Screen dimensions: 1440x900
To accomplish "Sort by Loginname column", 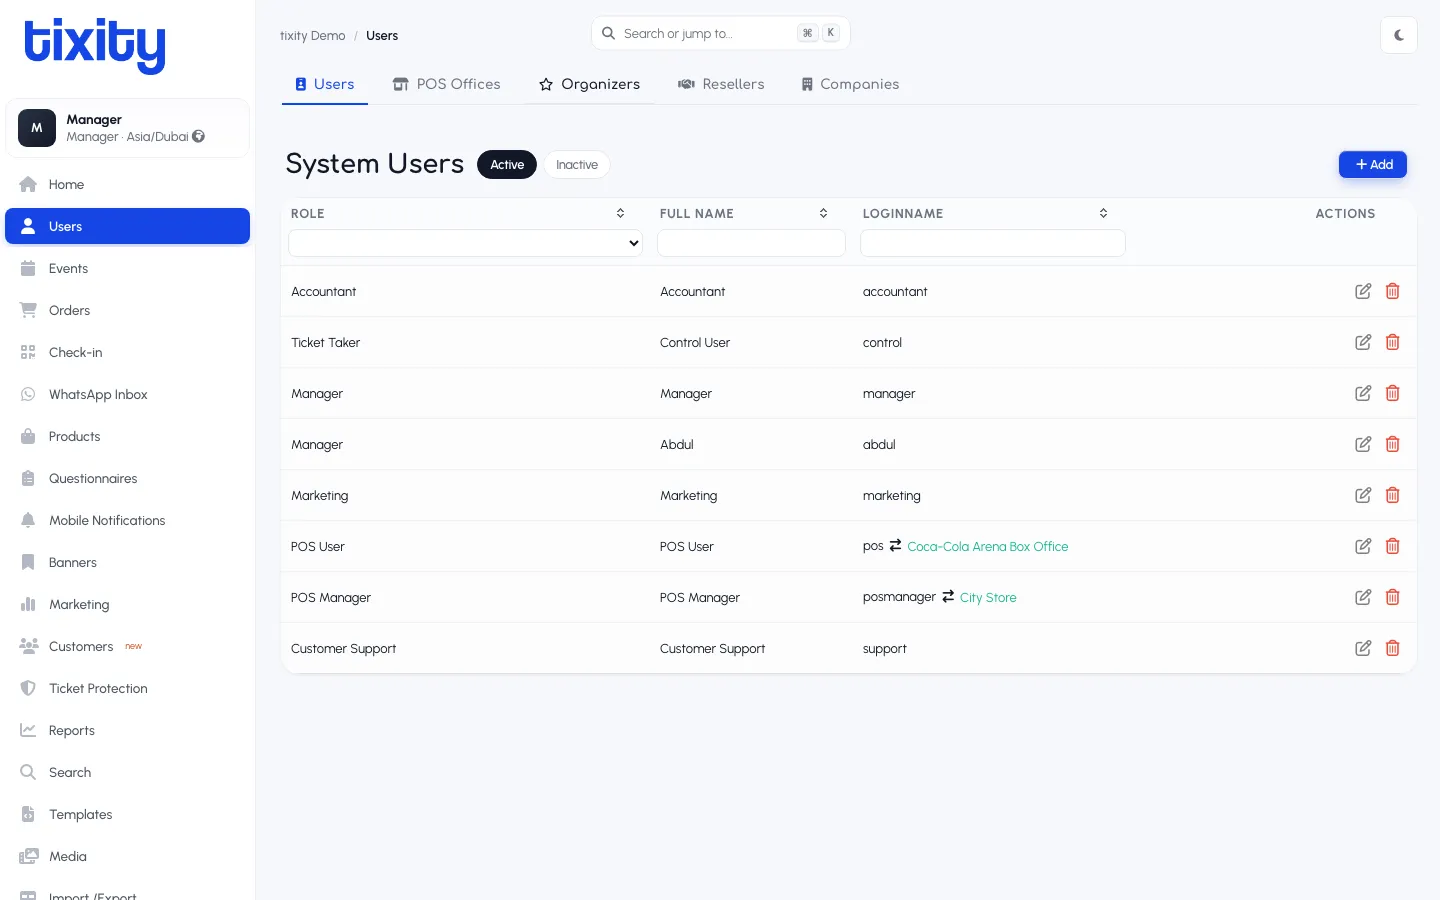I will tap(1103, 213).
